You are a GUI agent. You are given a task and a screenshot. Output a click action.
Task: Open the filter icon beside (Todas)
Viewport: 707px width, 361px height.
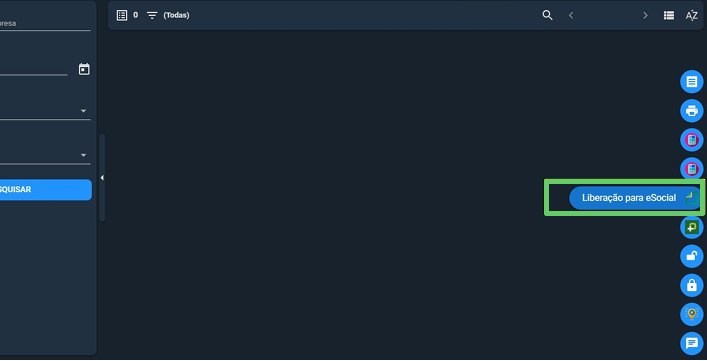click(152, 15)
